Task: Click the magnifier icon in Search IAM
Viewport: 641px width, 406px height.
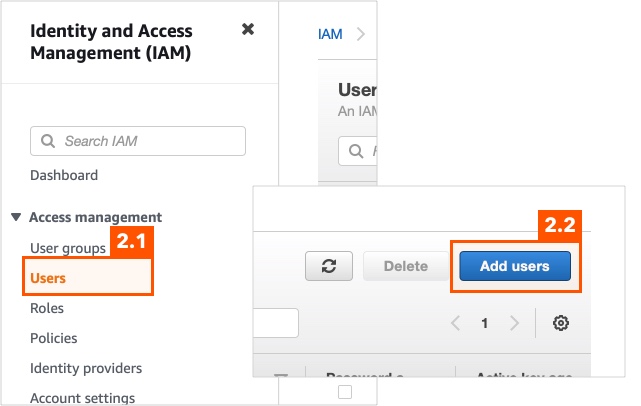Action: point(48,141)
